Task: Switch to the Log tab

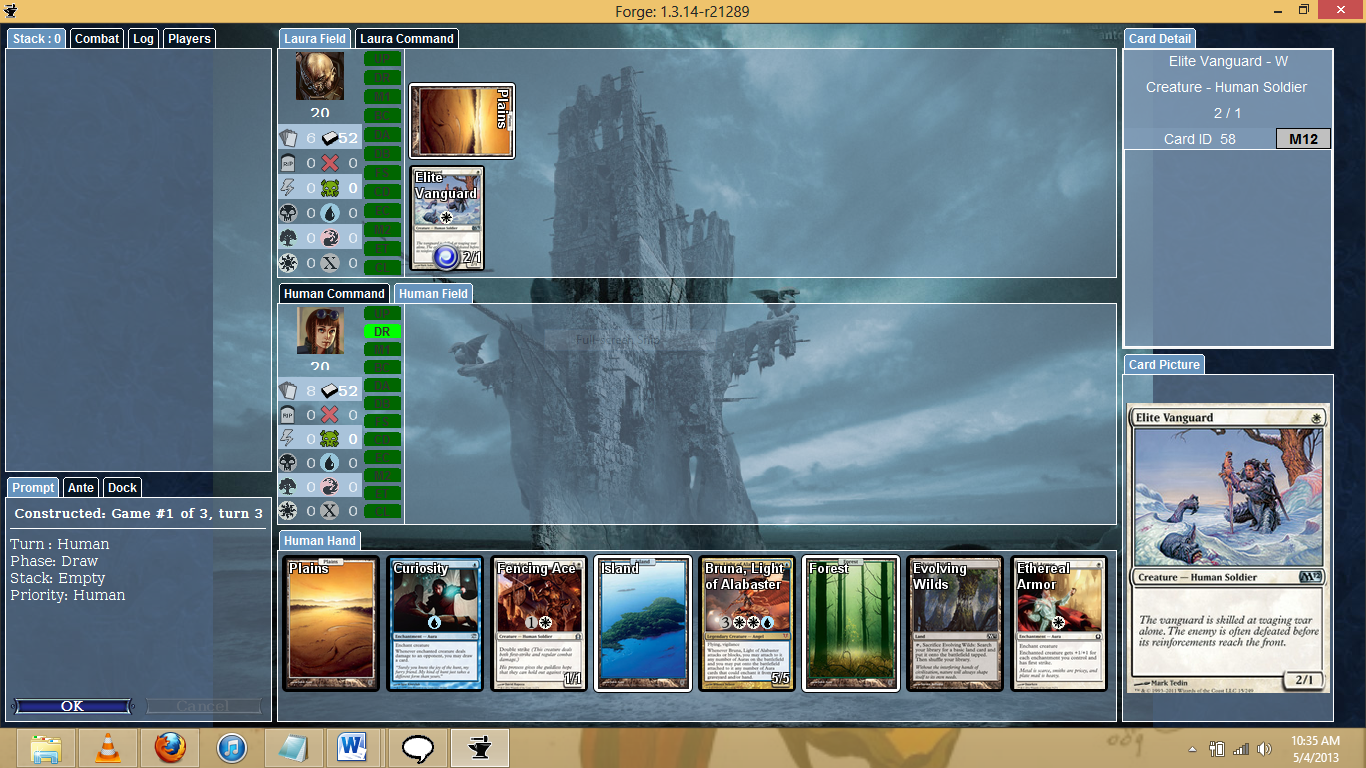Action: click(144, 39)
